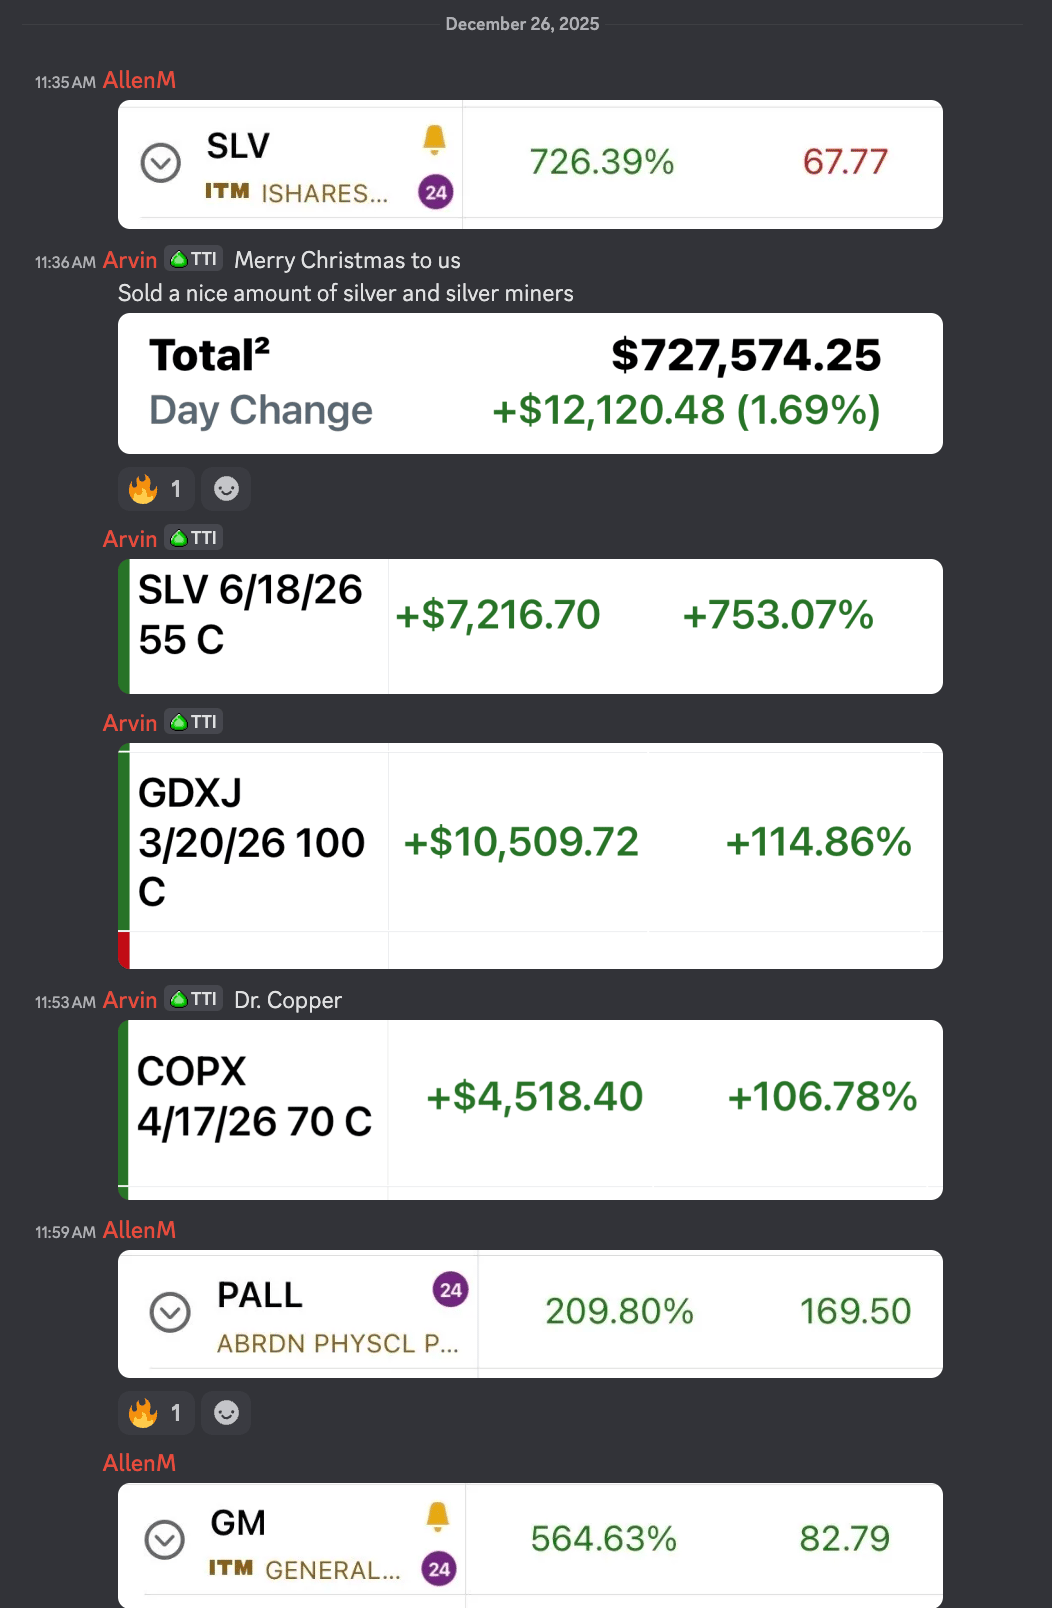1052x1608 pixels.
Task: Add reaction below the Total screenshot
Action: tap(227, 489)
